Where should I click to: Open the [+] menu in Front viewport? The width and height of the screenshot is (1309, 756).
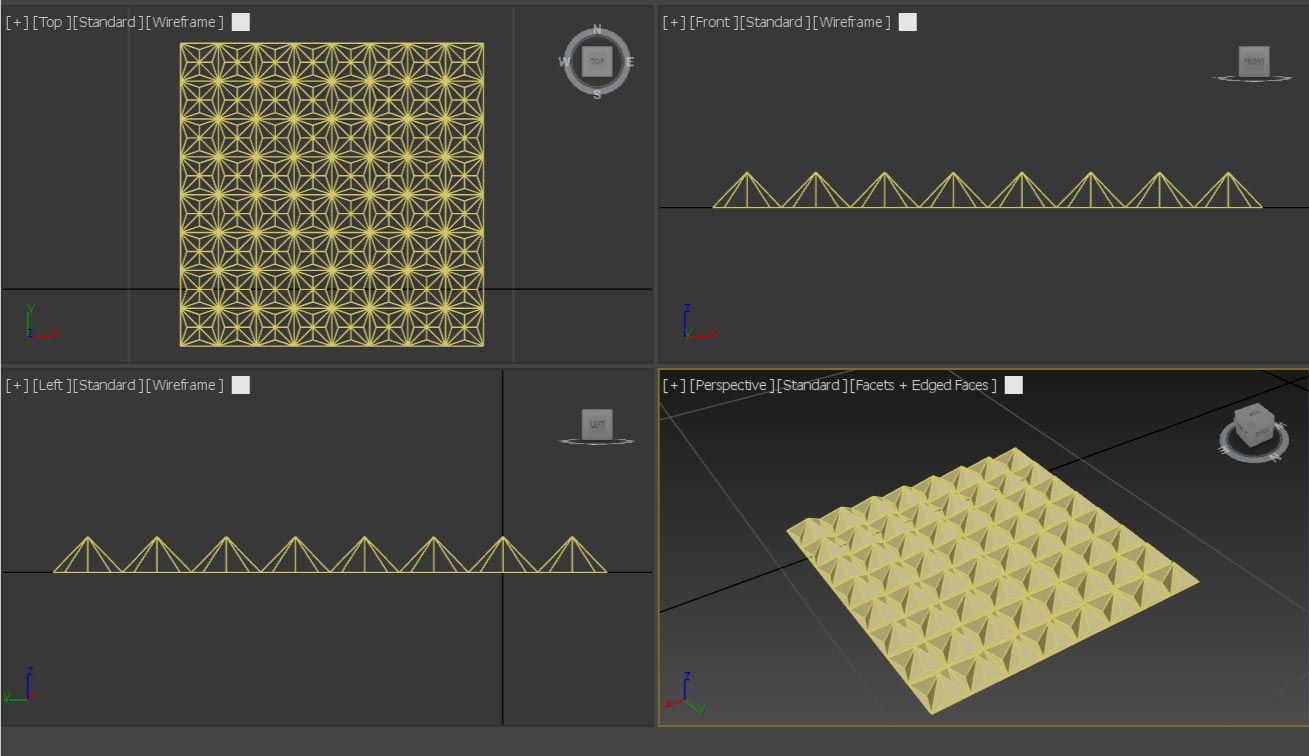[x=674, y=22]
